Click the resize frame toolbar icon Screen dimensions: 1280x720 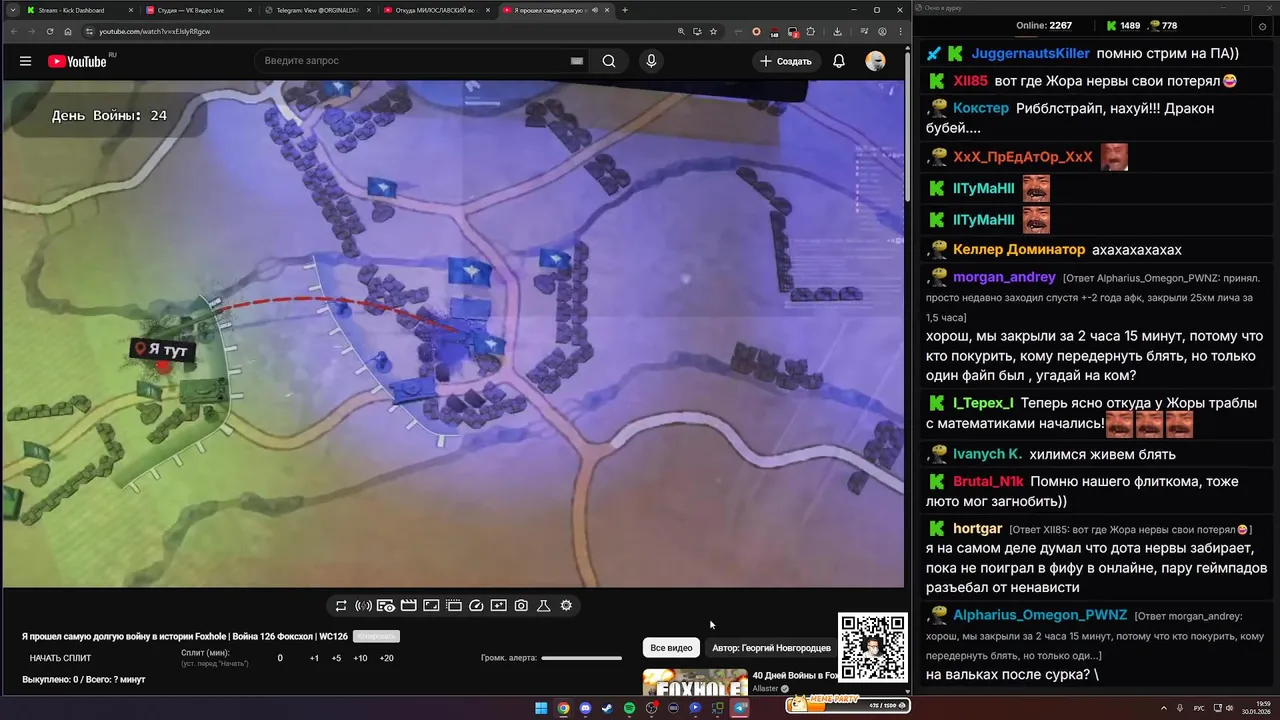(431, 605)
